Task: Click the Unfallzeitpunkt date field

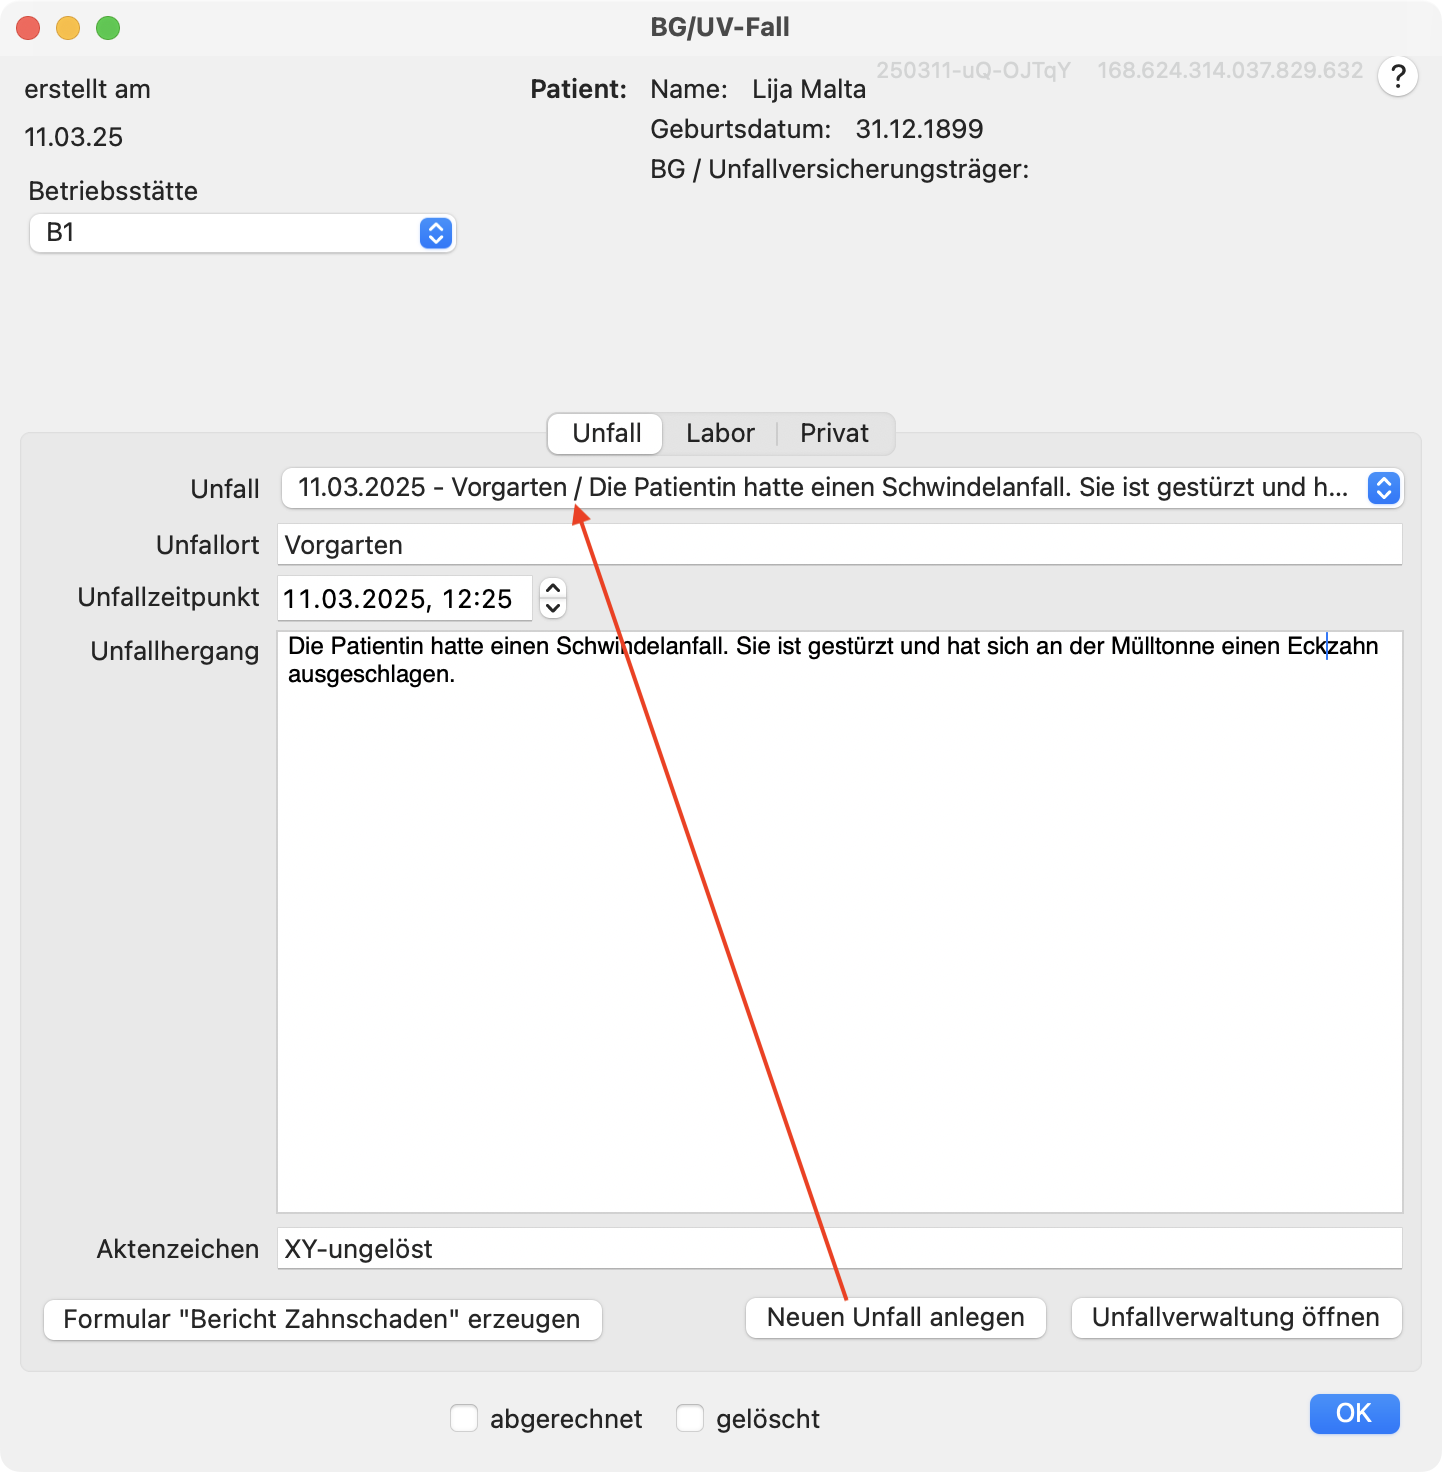Action: coord(404,598)
